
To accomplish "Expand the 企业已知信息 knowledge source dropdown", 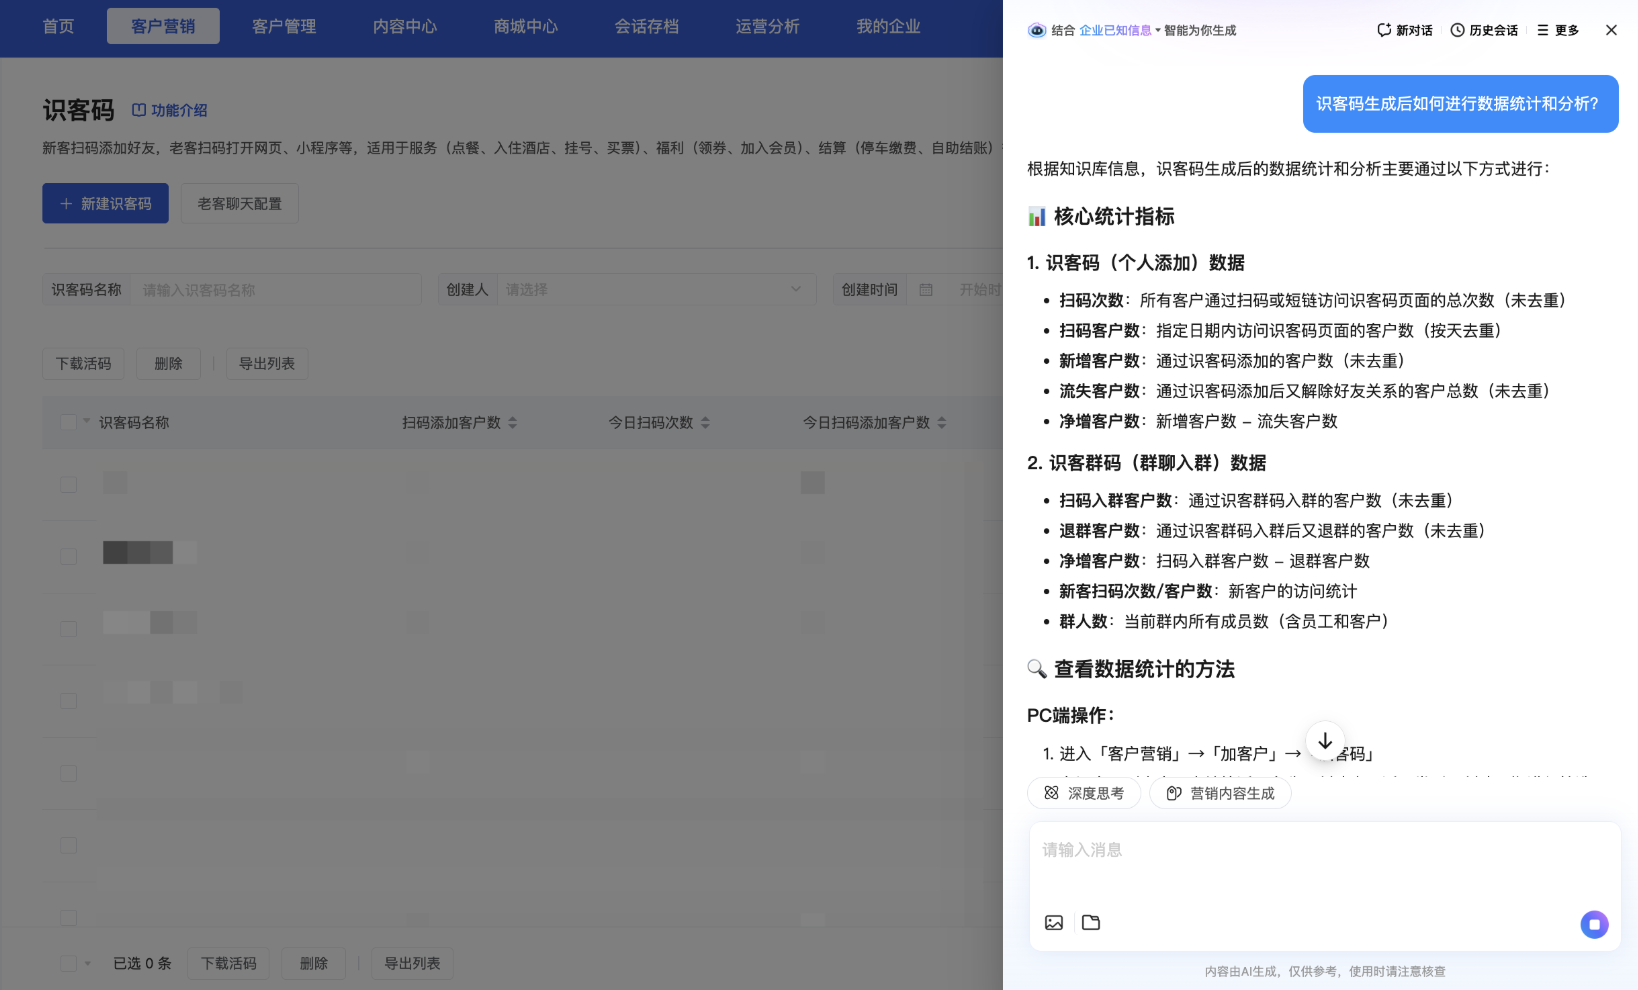I will [1120, 30].
